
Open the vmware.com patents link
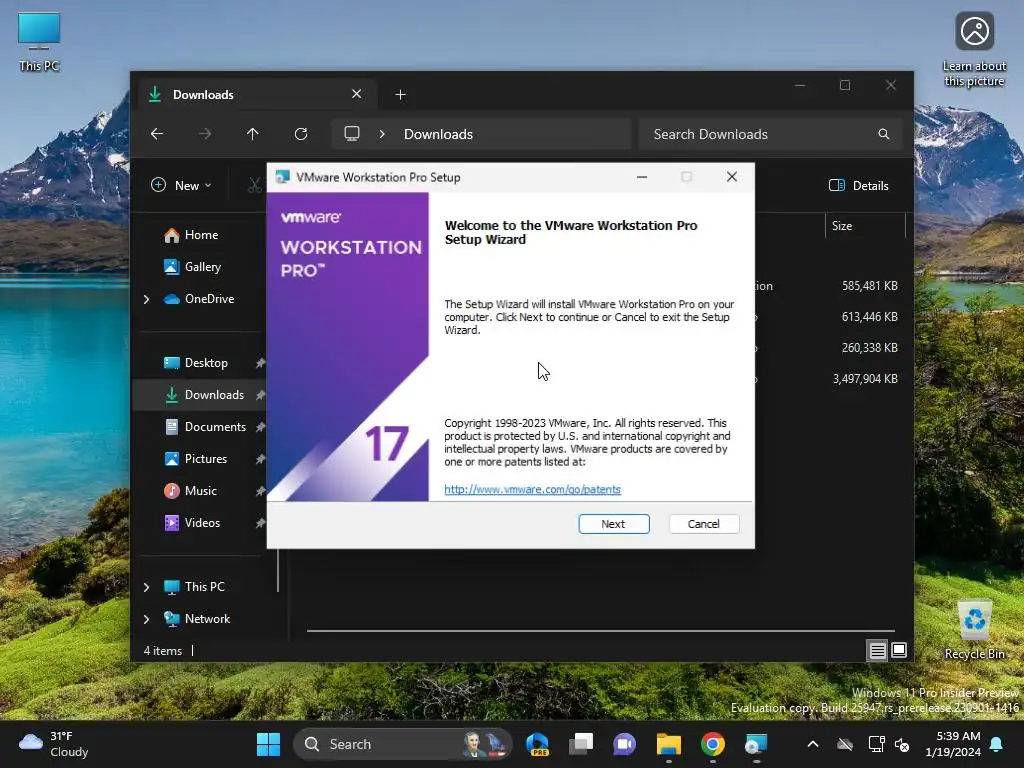[532, 489]
